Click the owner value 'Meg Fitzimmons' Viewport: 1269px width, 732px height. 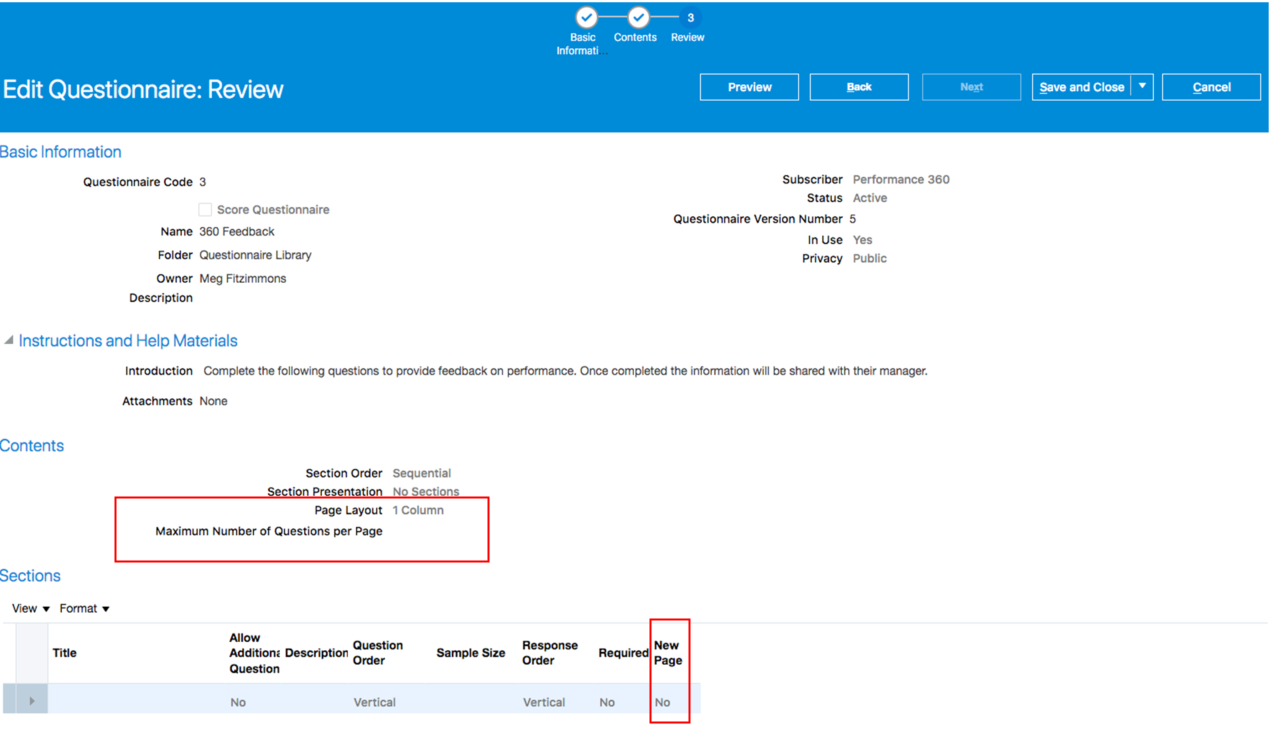(x=242, y=279)
